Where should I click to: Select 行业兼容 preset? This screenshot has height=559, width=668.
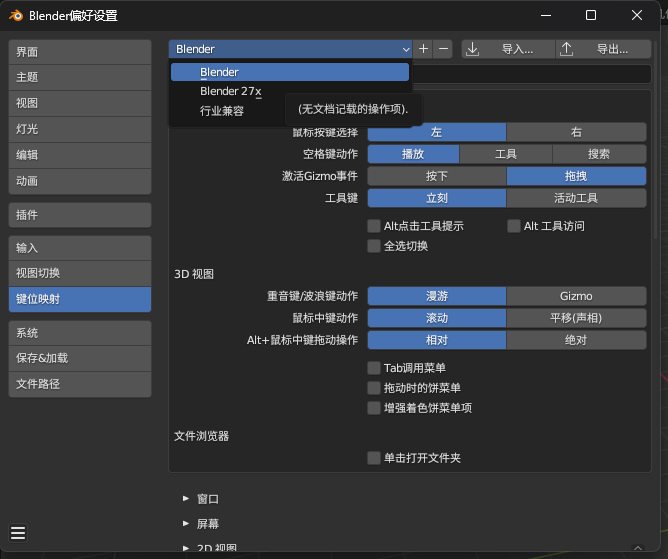coord(222,111)
